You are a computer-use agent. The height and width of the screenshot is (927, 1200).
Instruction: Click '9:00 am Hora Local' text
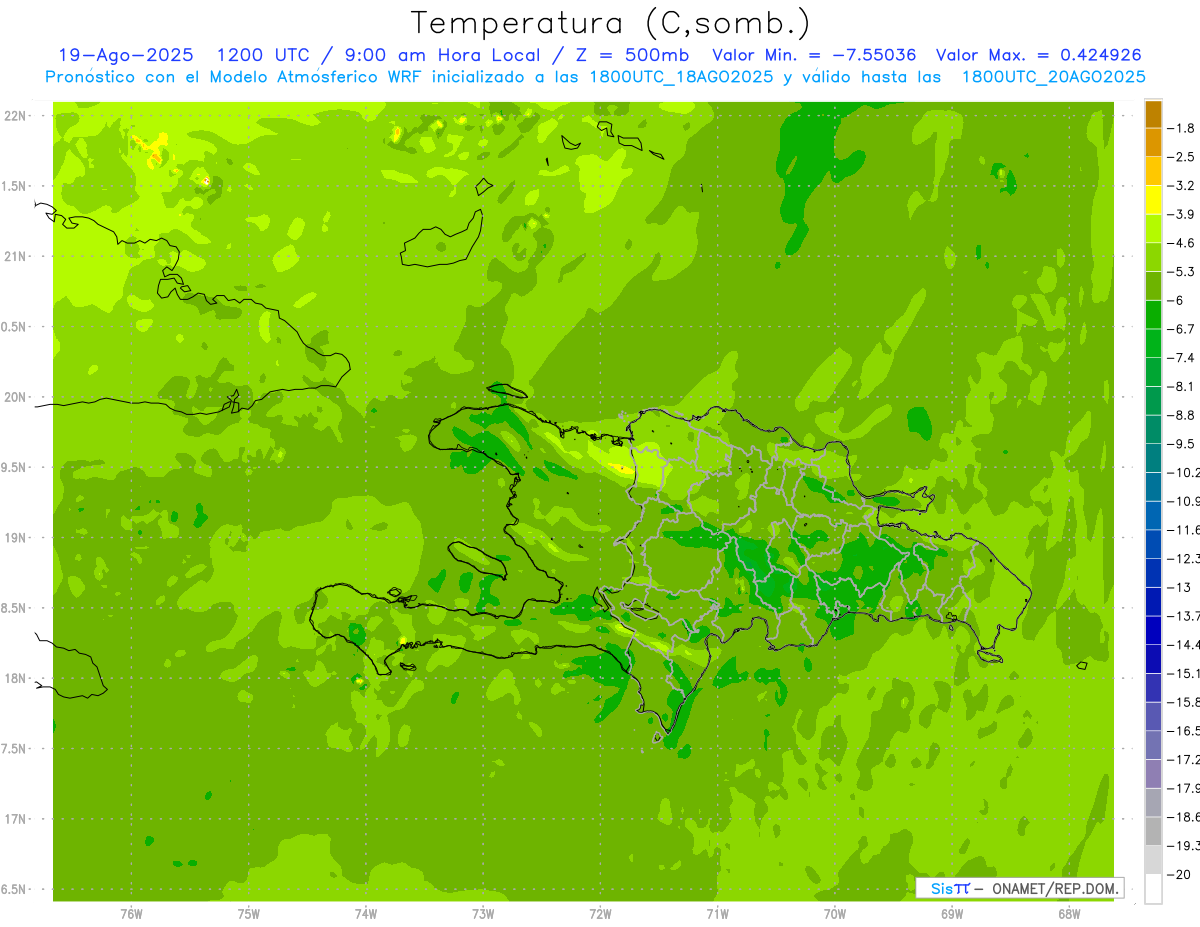point(440,56)
